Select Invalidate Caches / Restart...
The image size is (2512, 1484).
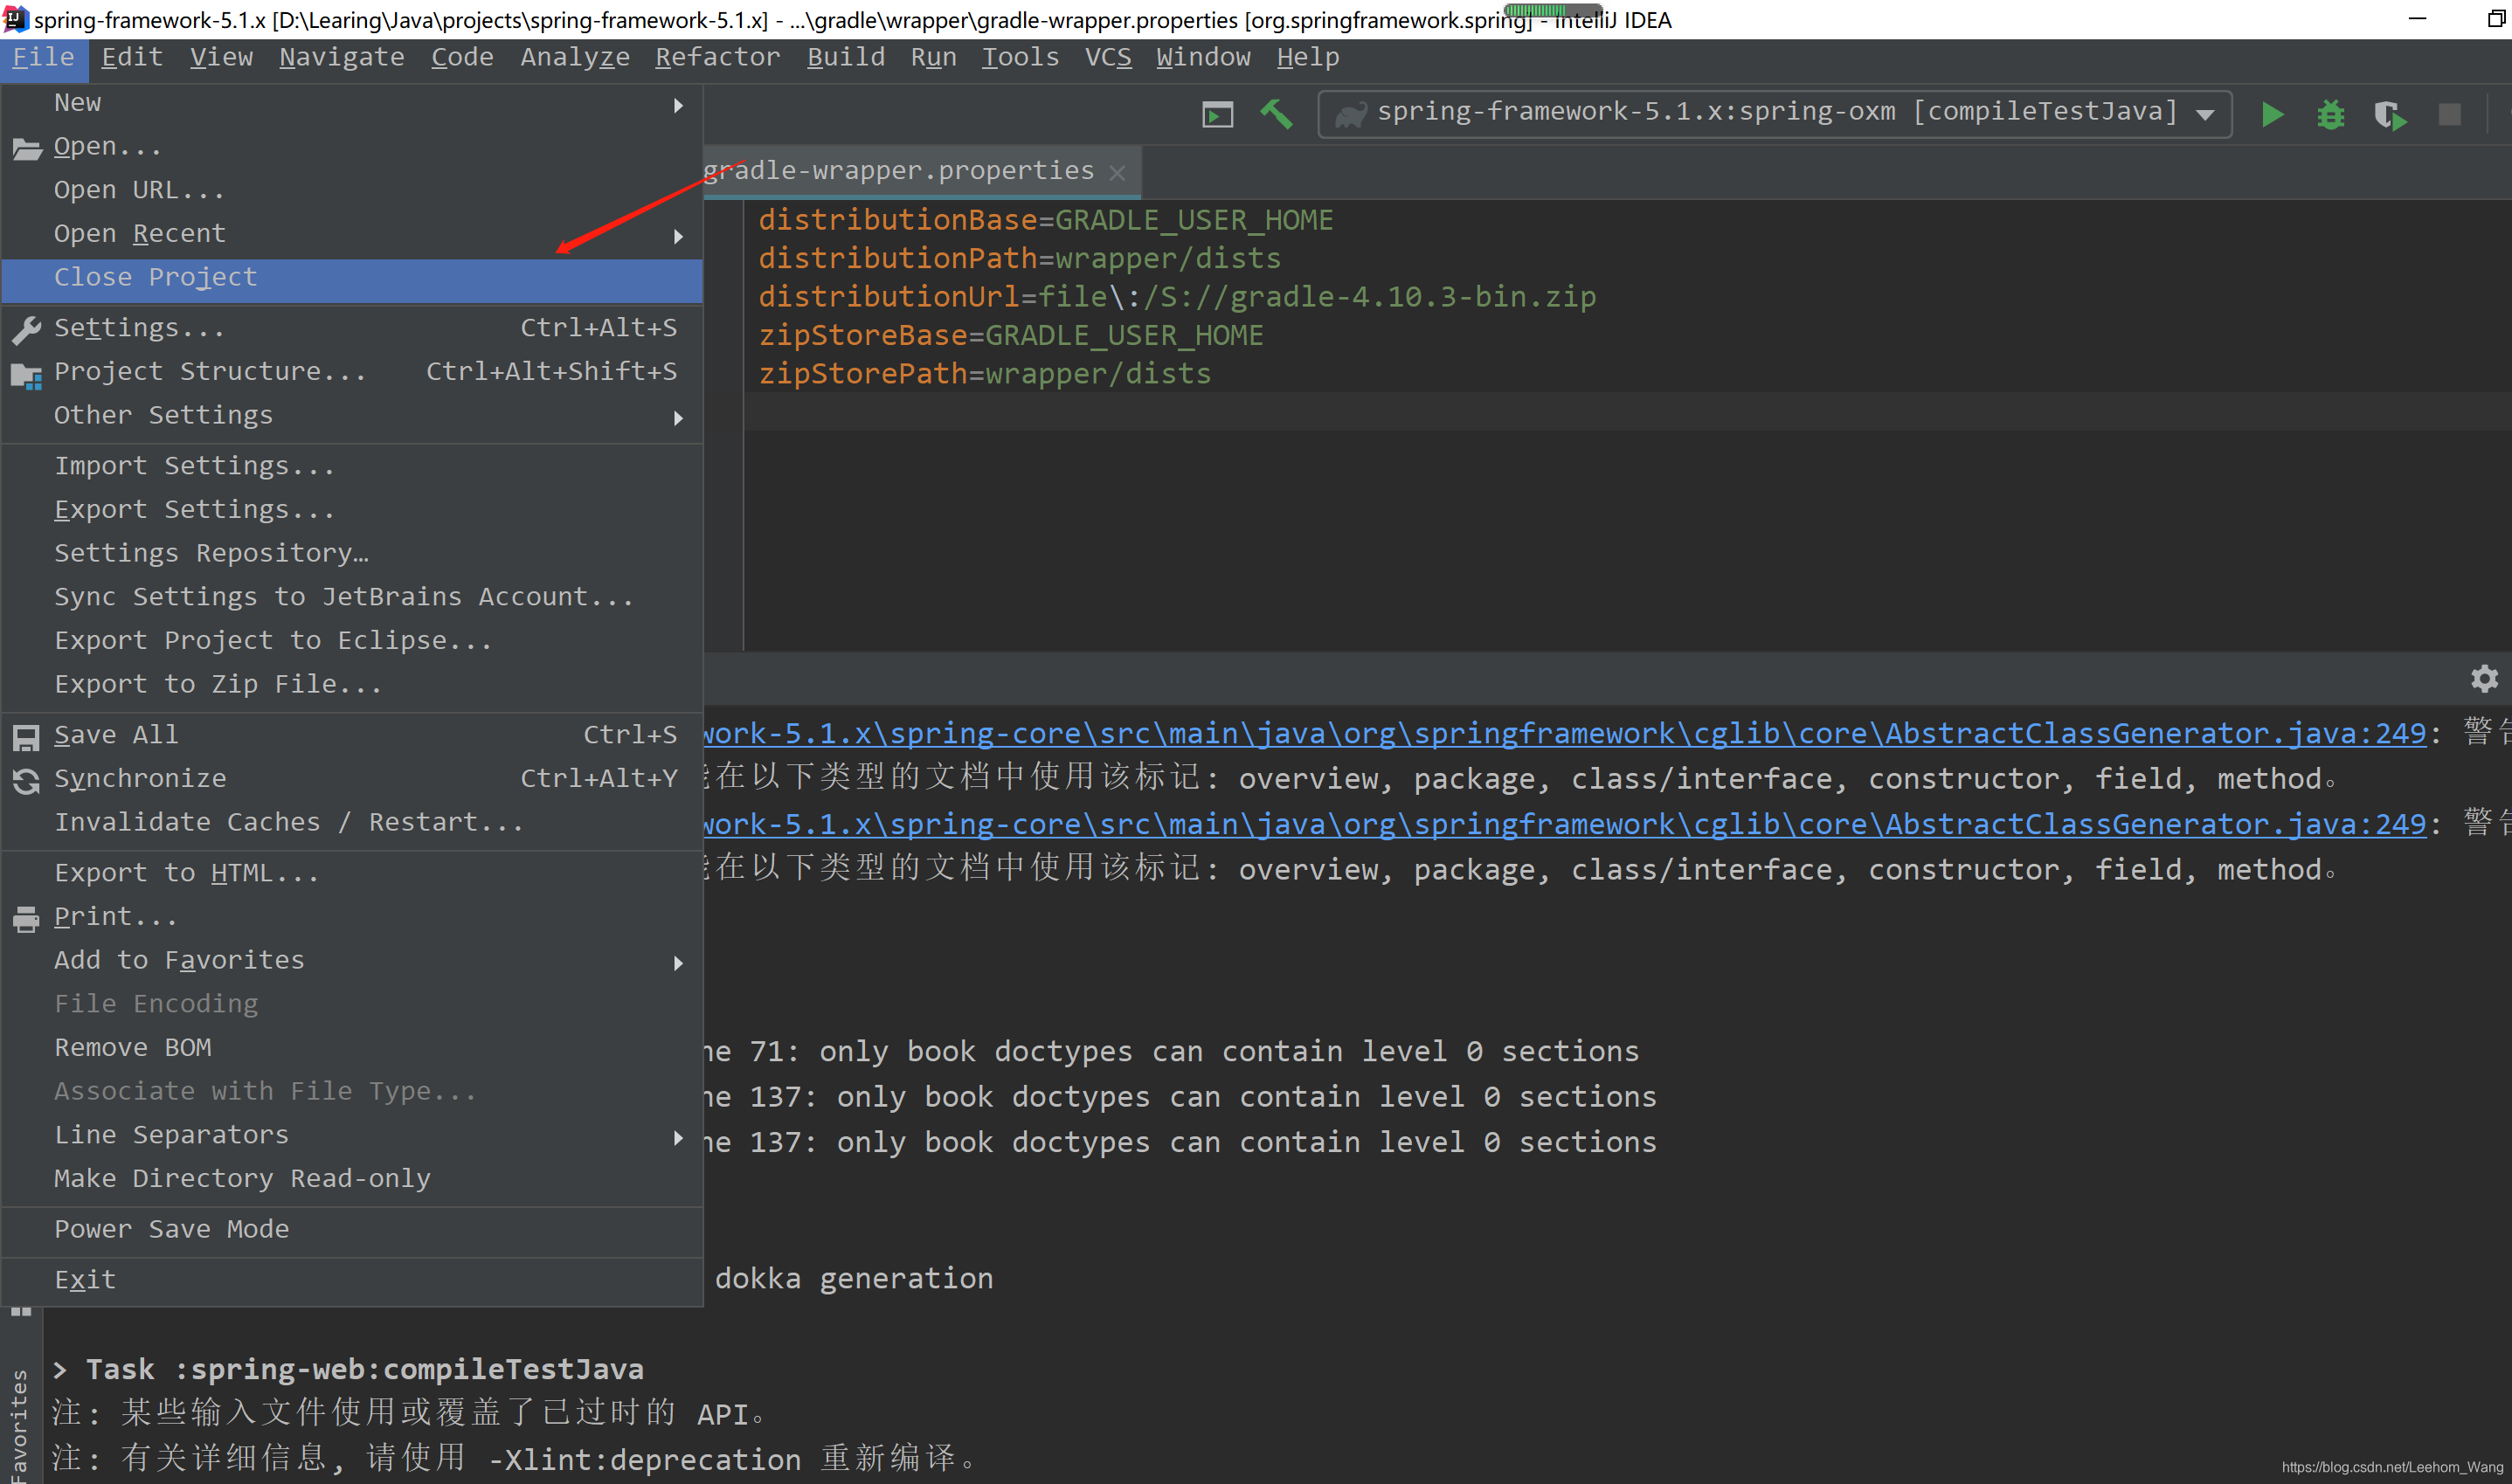click(352, 822)
